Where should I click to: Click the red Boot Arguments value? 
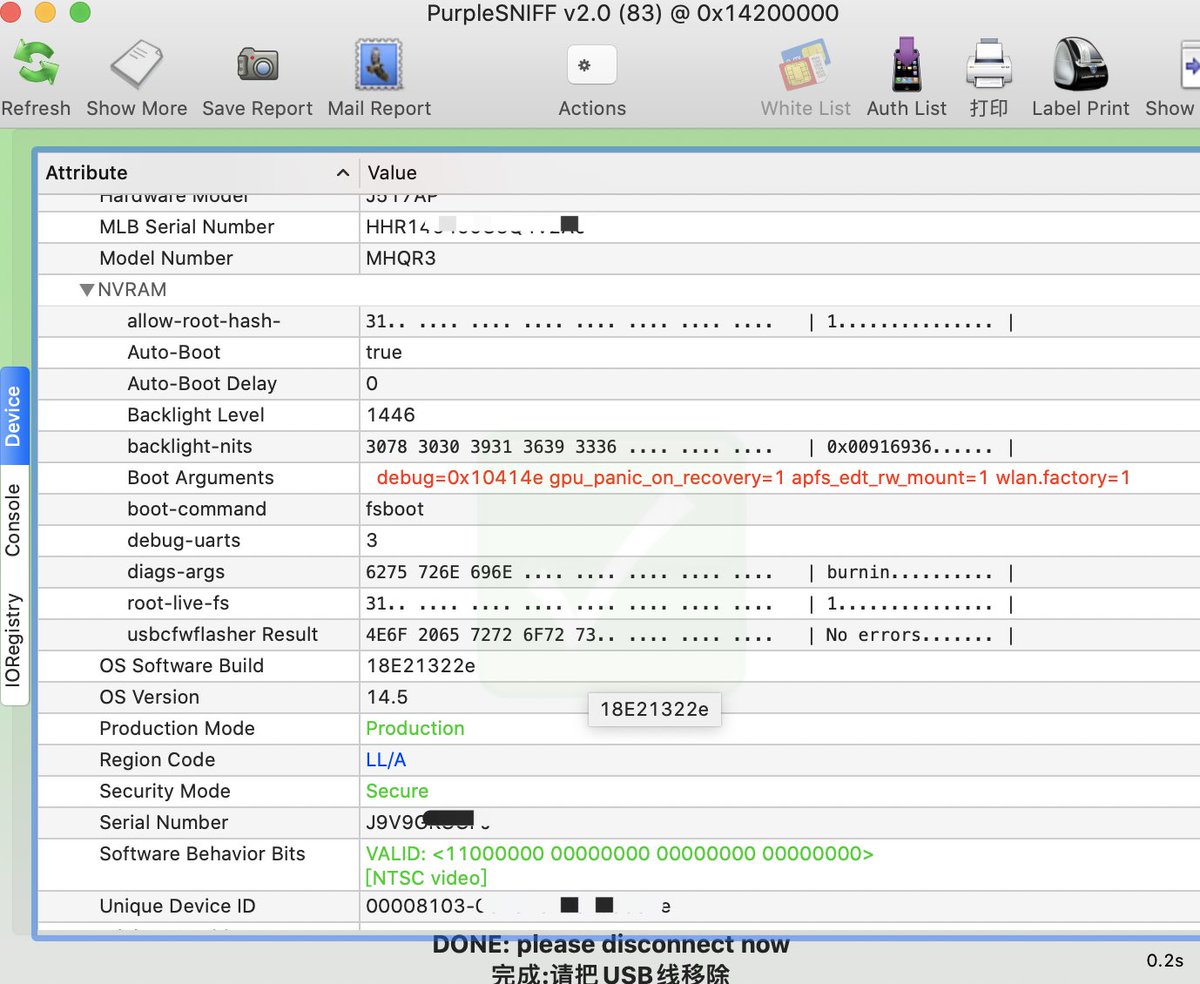click(x=753, y=478)
